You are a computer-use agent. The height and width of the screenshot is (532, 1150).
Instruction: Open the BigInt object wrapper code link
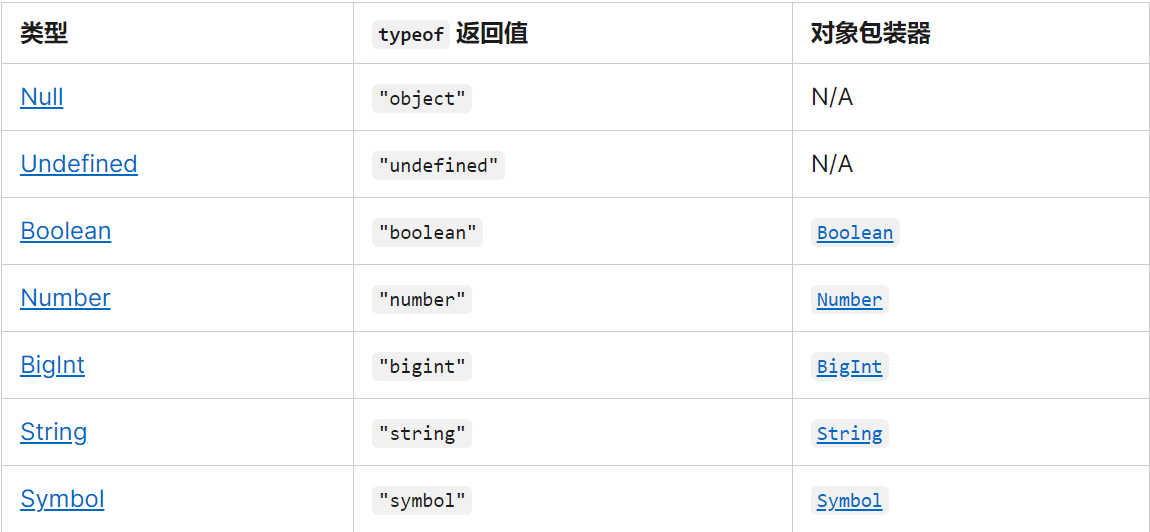click(849, 366)
